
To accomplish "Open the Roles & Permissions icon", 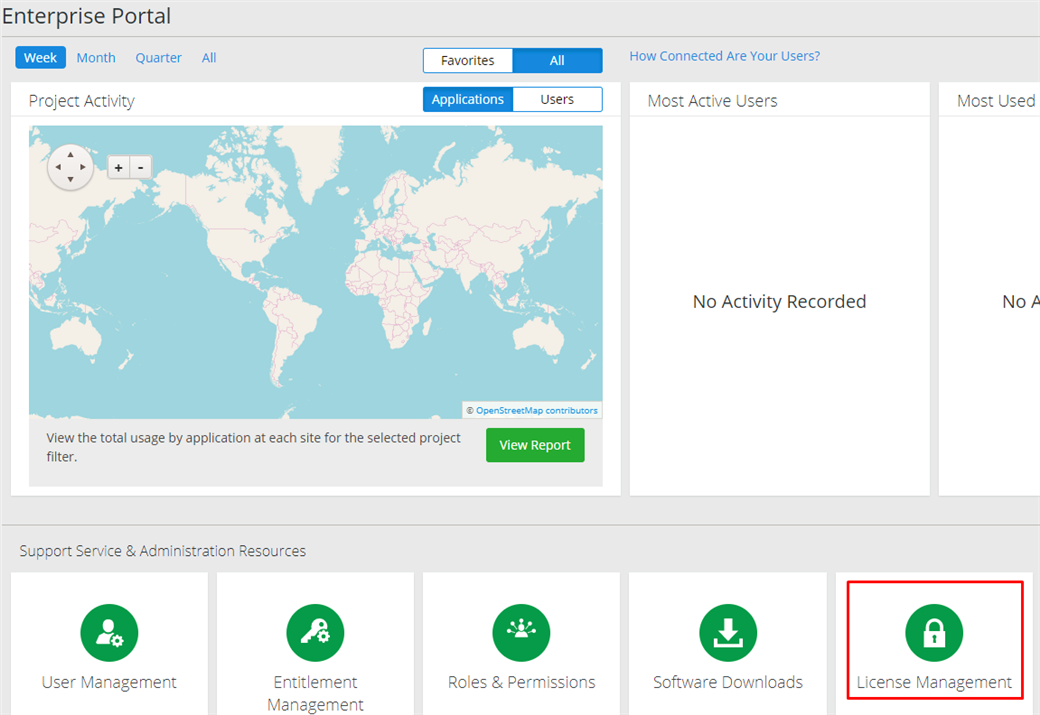I will [521, 632].
